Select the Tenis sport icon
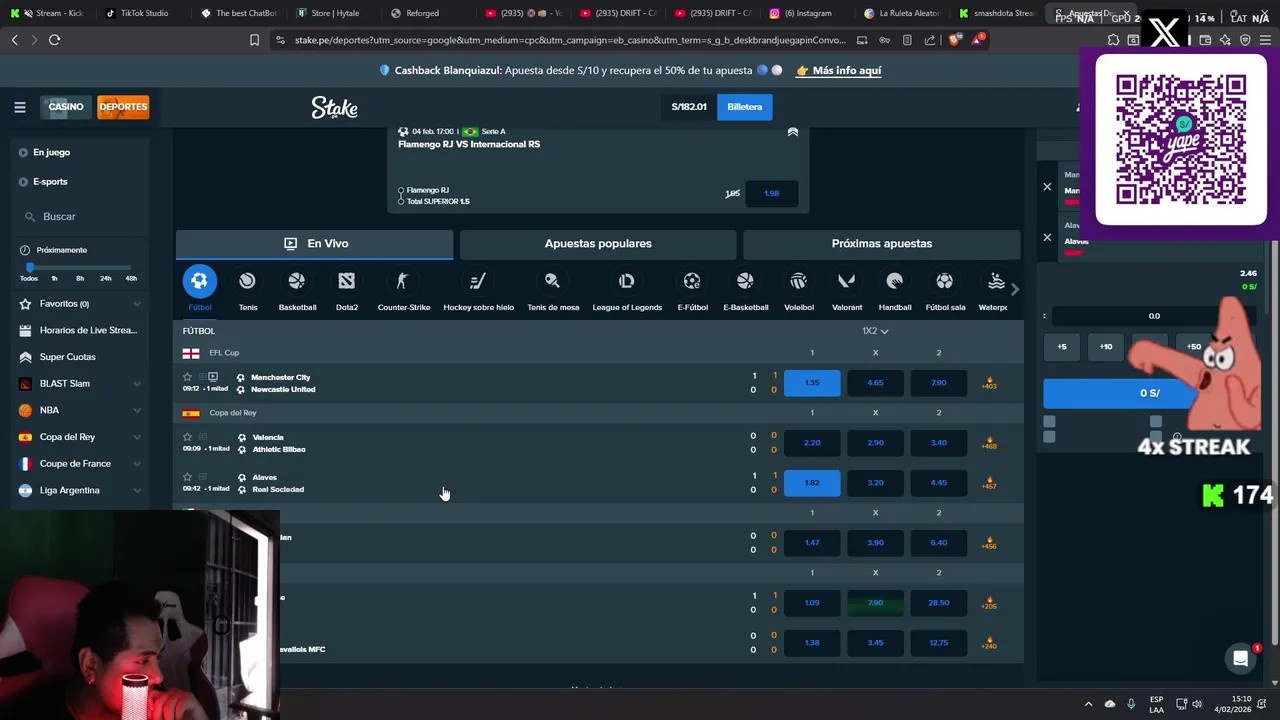 (x=247, y=282)
